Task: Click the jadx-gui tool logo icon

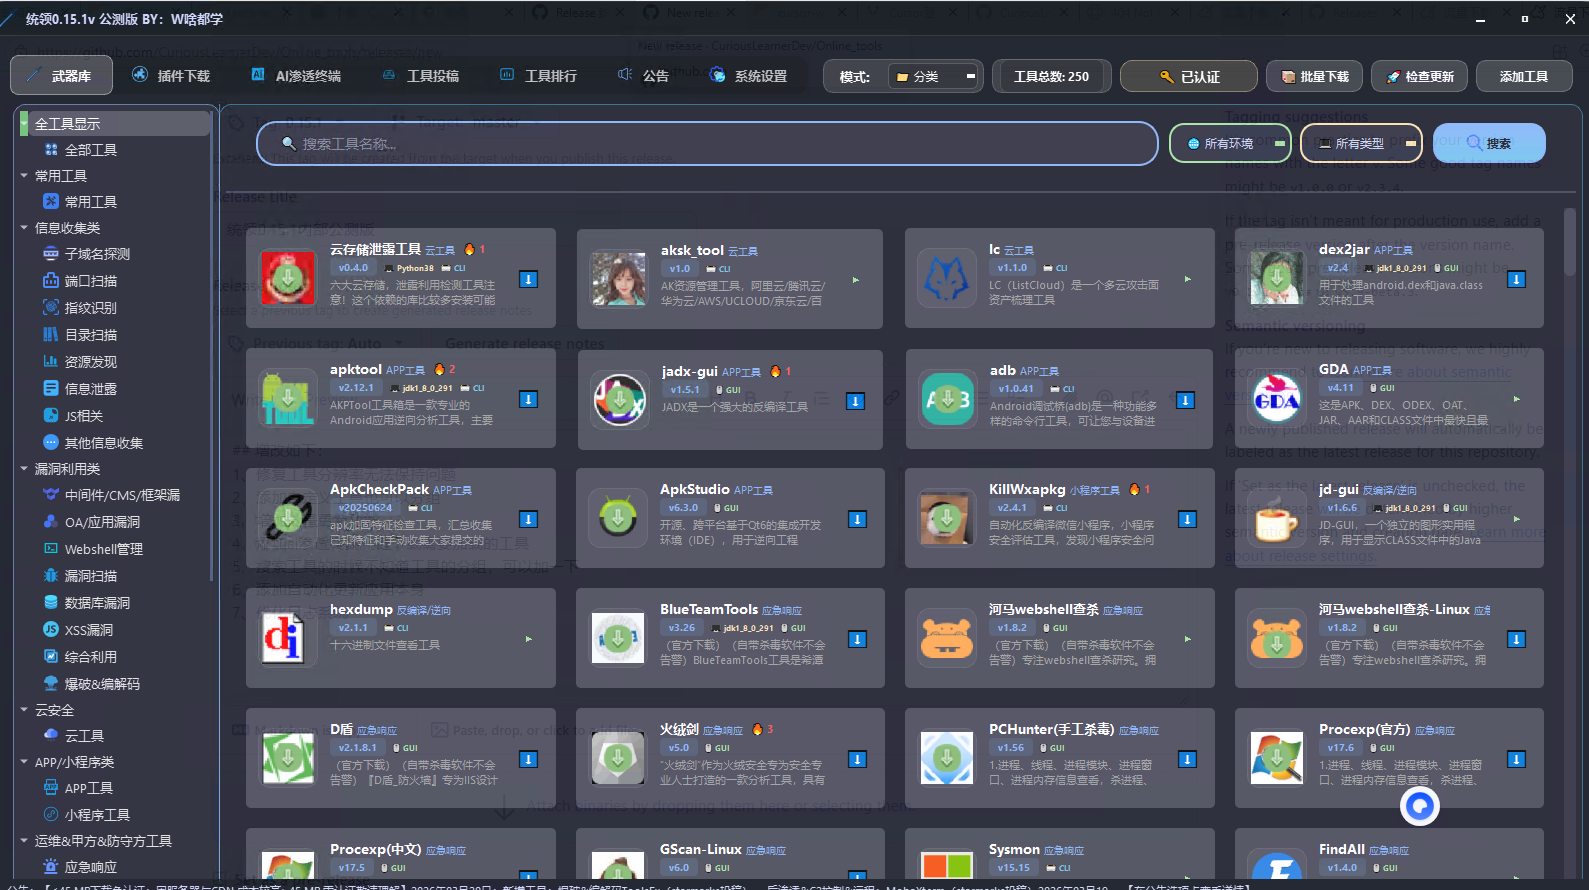Action: tap(619, 399)
